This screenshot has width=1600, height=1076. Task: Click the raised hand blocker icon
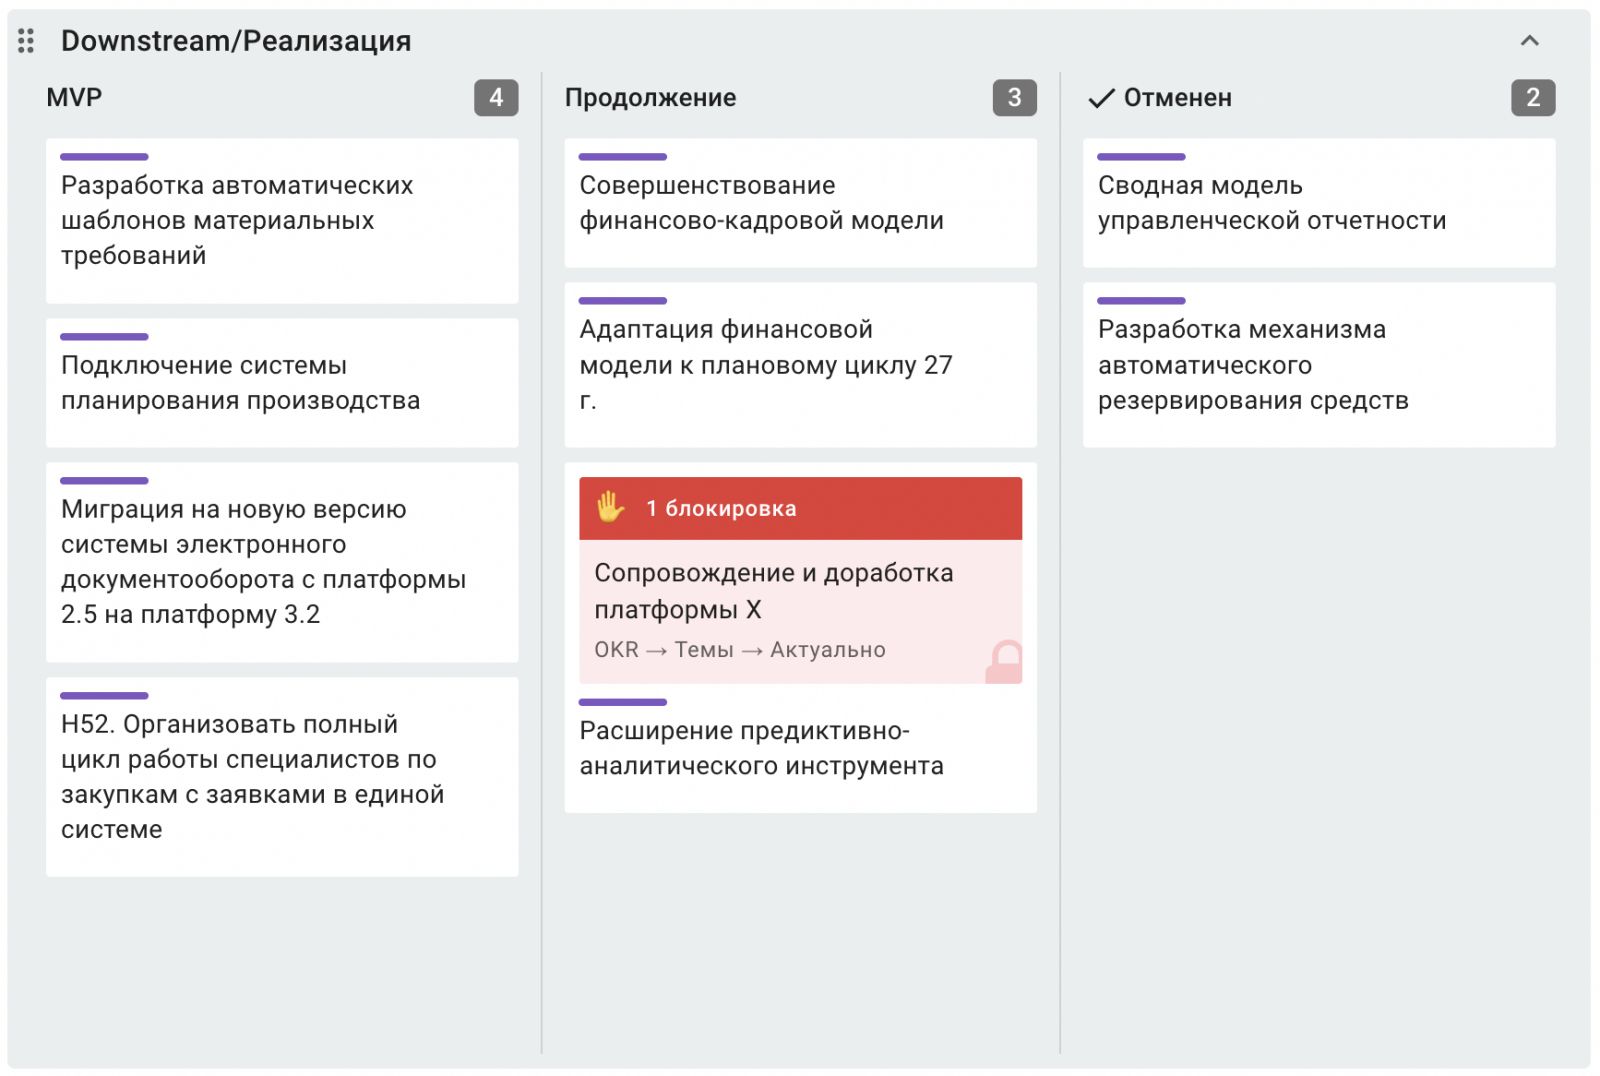pos(610,508)
